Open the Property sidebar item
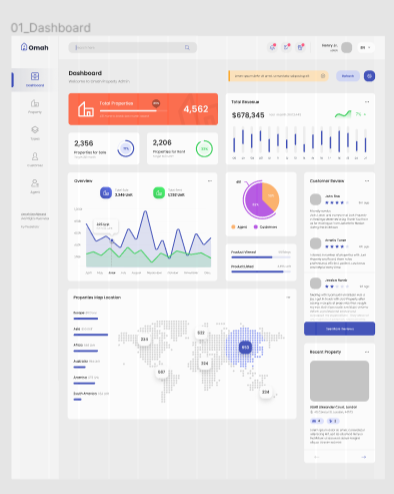394x494 pixels. tap(35, 106)
